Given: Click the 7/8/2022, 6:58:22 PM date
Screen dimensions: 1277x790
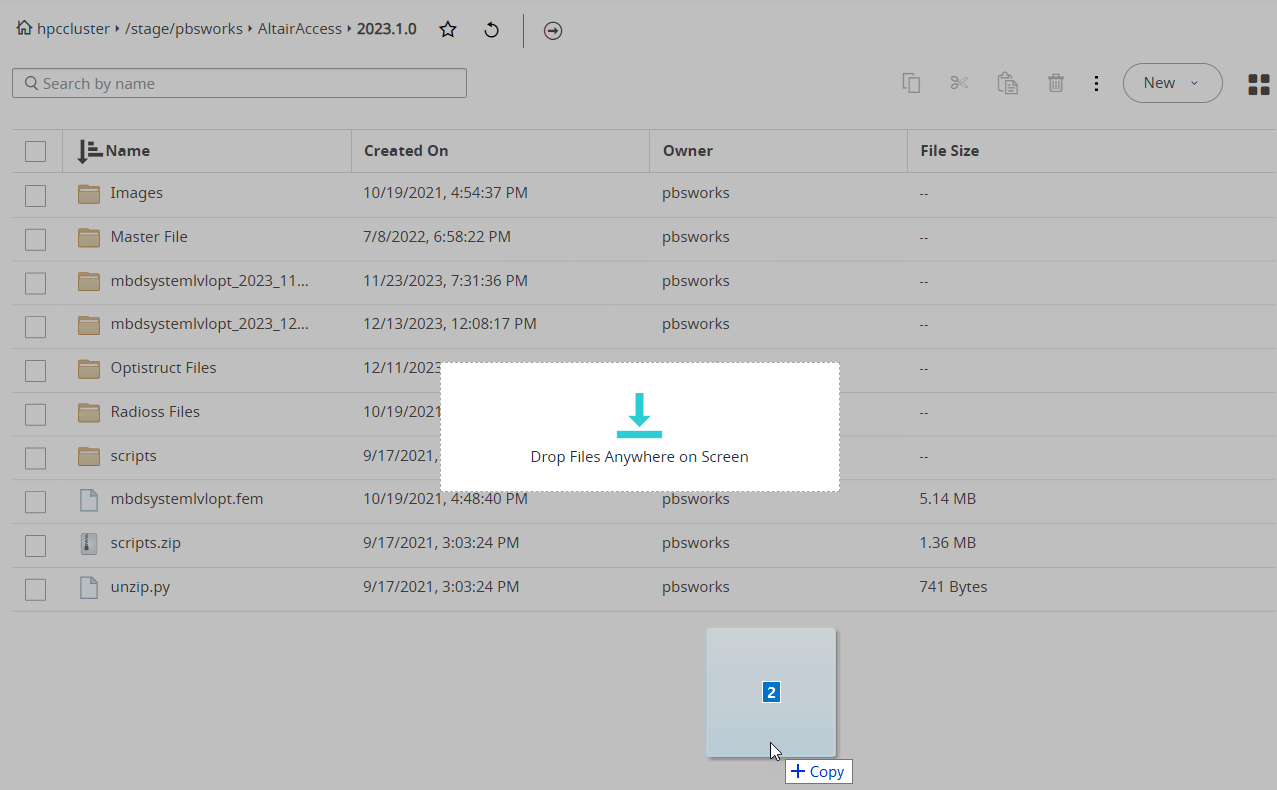Looking at the screenshot, I should 437,237.
